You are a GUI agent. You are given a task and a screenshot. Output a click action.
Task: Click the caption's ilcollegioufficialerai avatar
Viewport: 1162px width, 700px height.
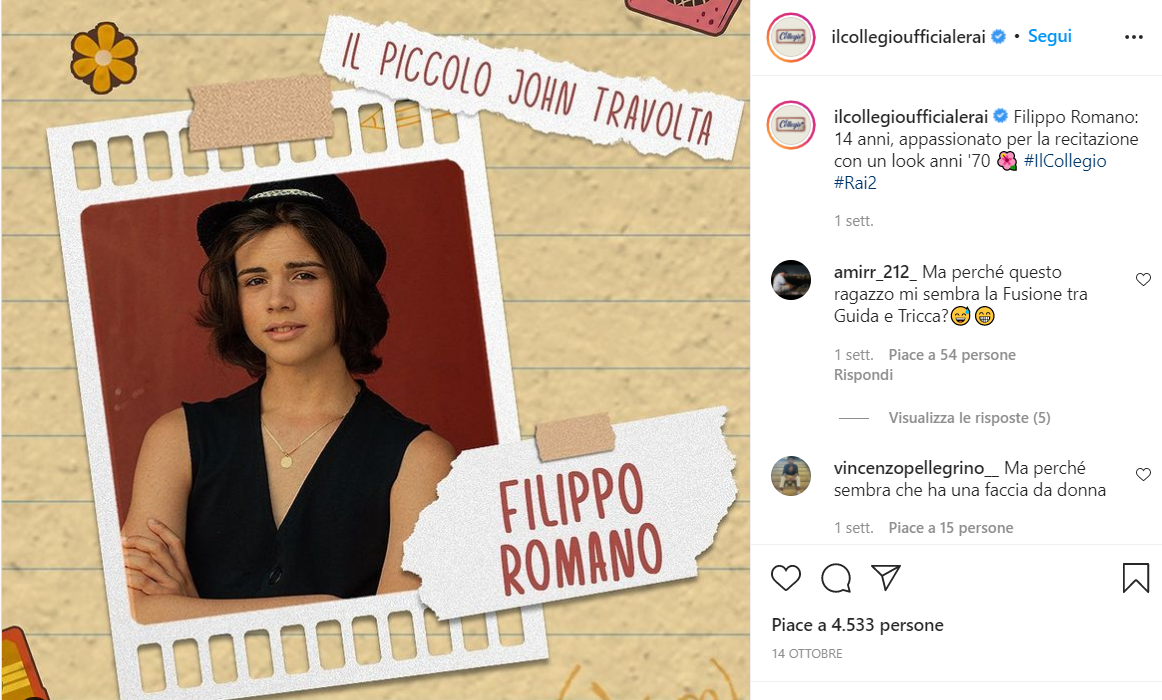point(791,124)
